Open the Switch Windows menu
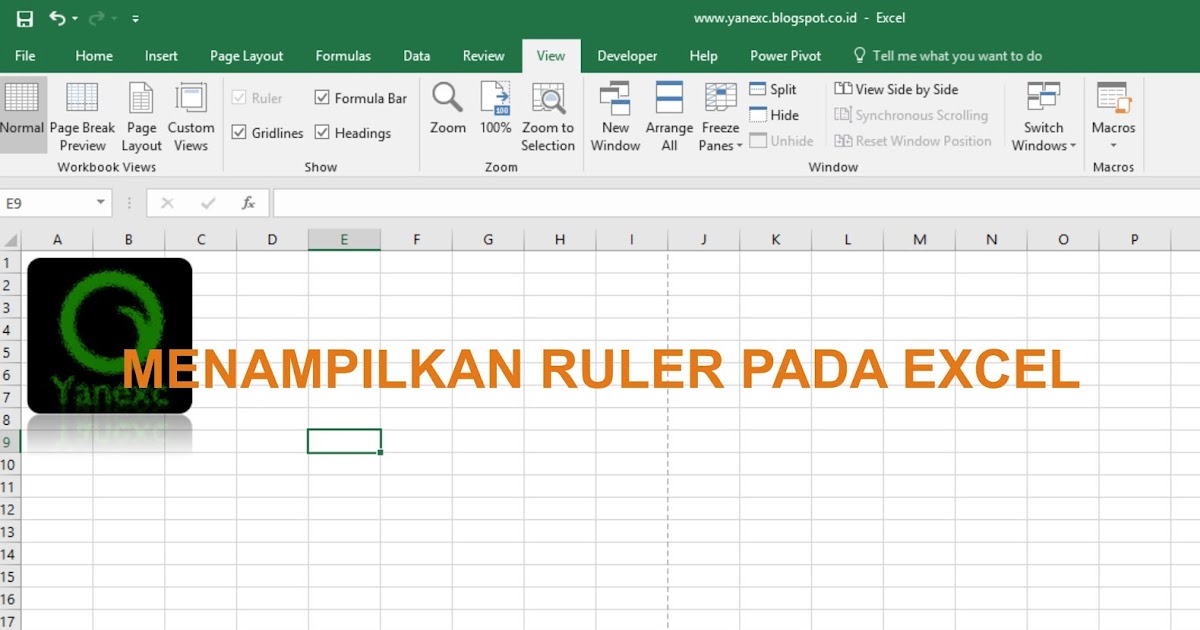The width and height of the screenshot is (1200, 630). point(1044,116)
